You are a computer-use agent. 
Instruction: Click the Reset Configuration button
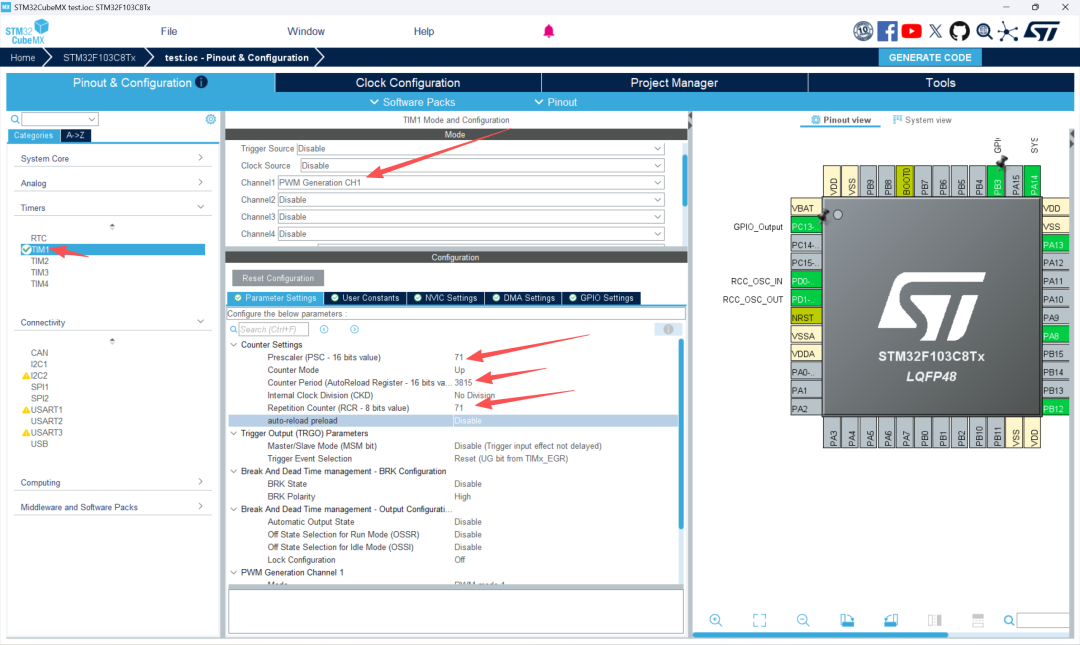point(278,278)
